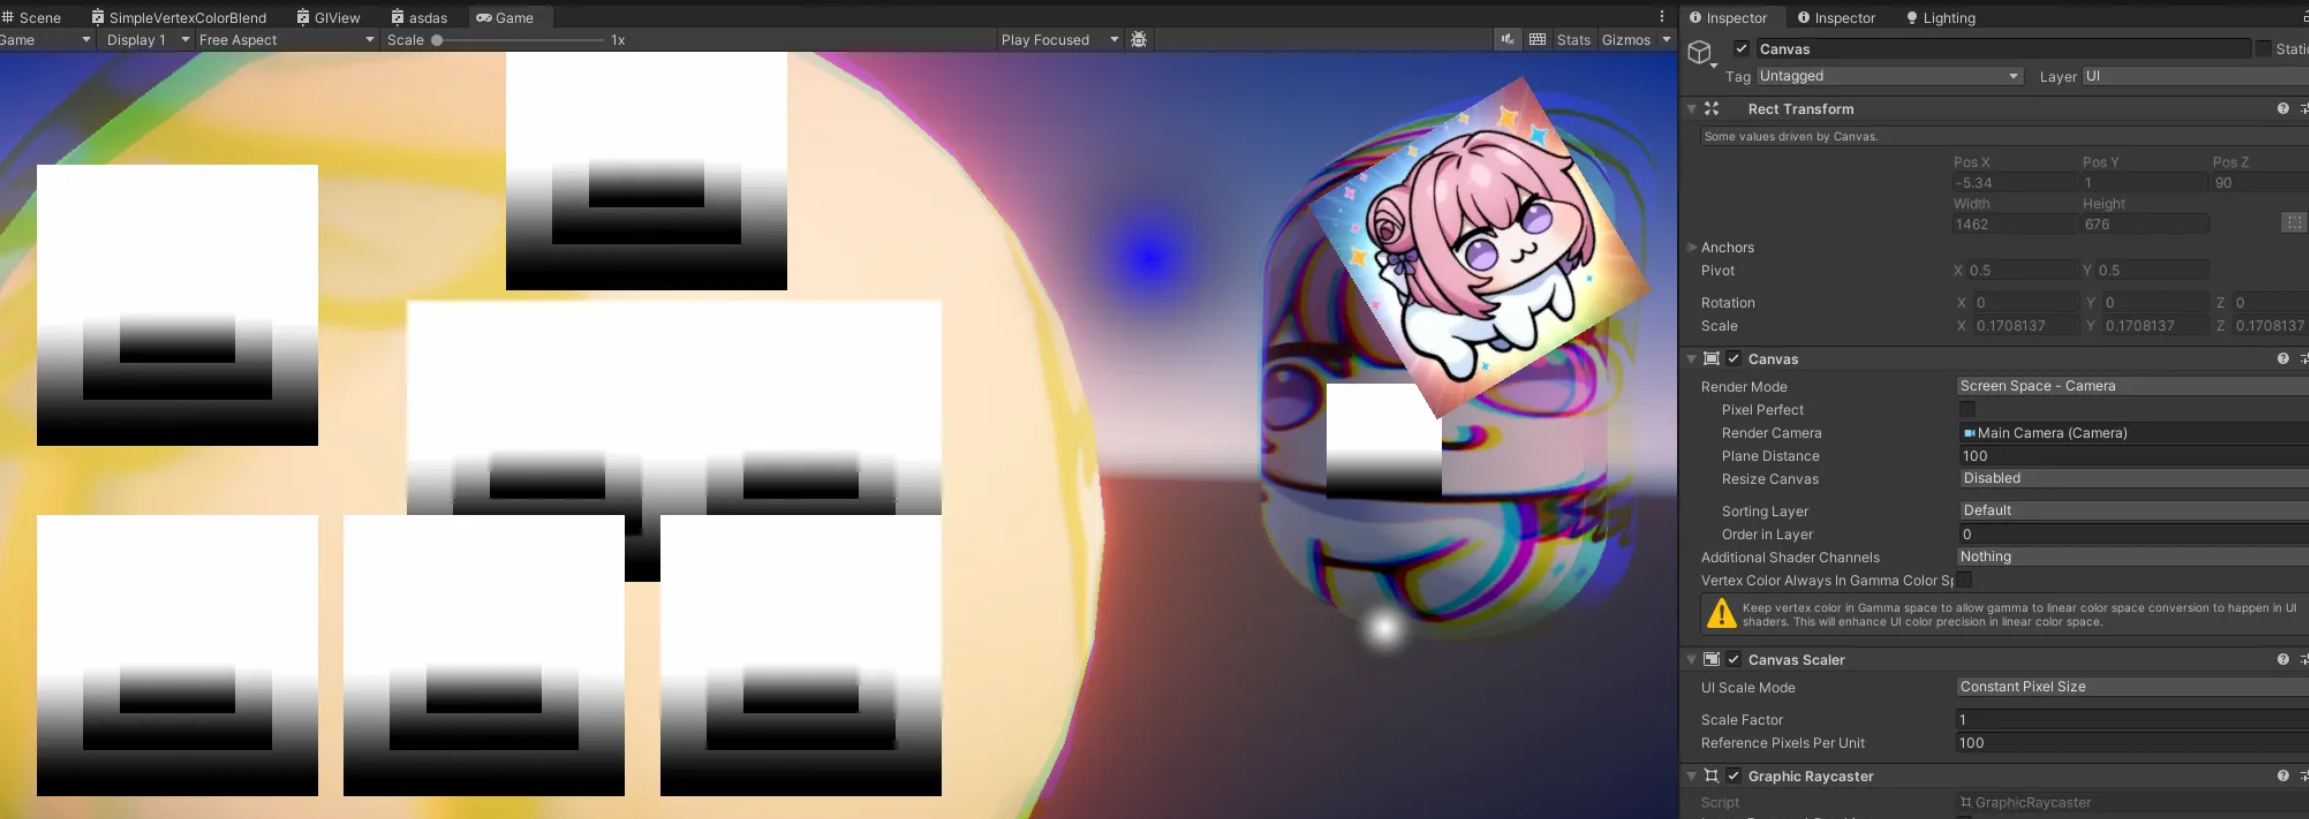Click the yellow warning icon

(x=1721, y=613)
